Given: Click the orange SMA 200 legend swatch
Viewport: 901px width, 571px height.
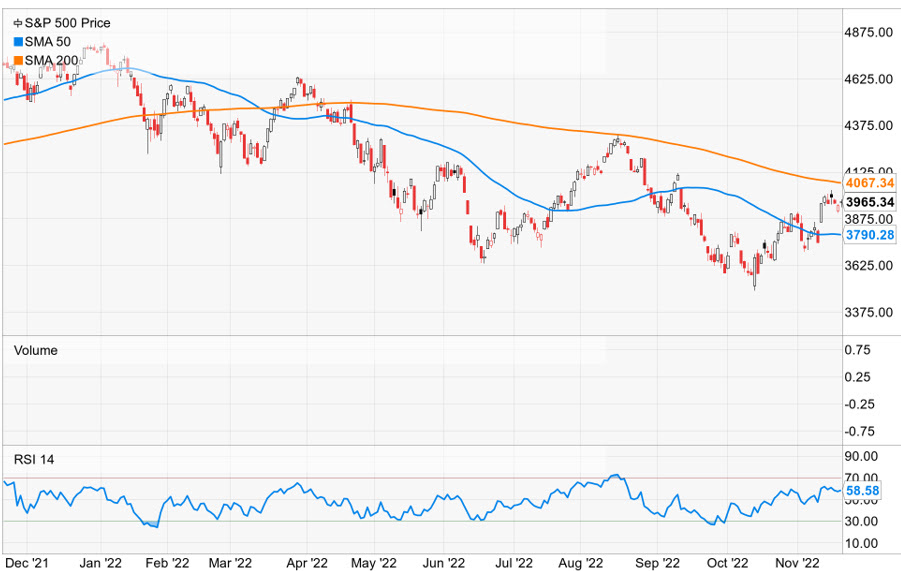Looking at the screenshot, I should tap(18, 60).
